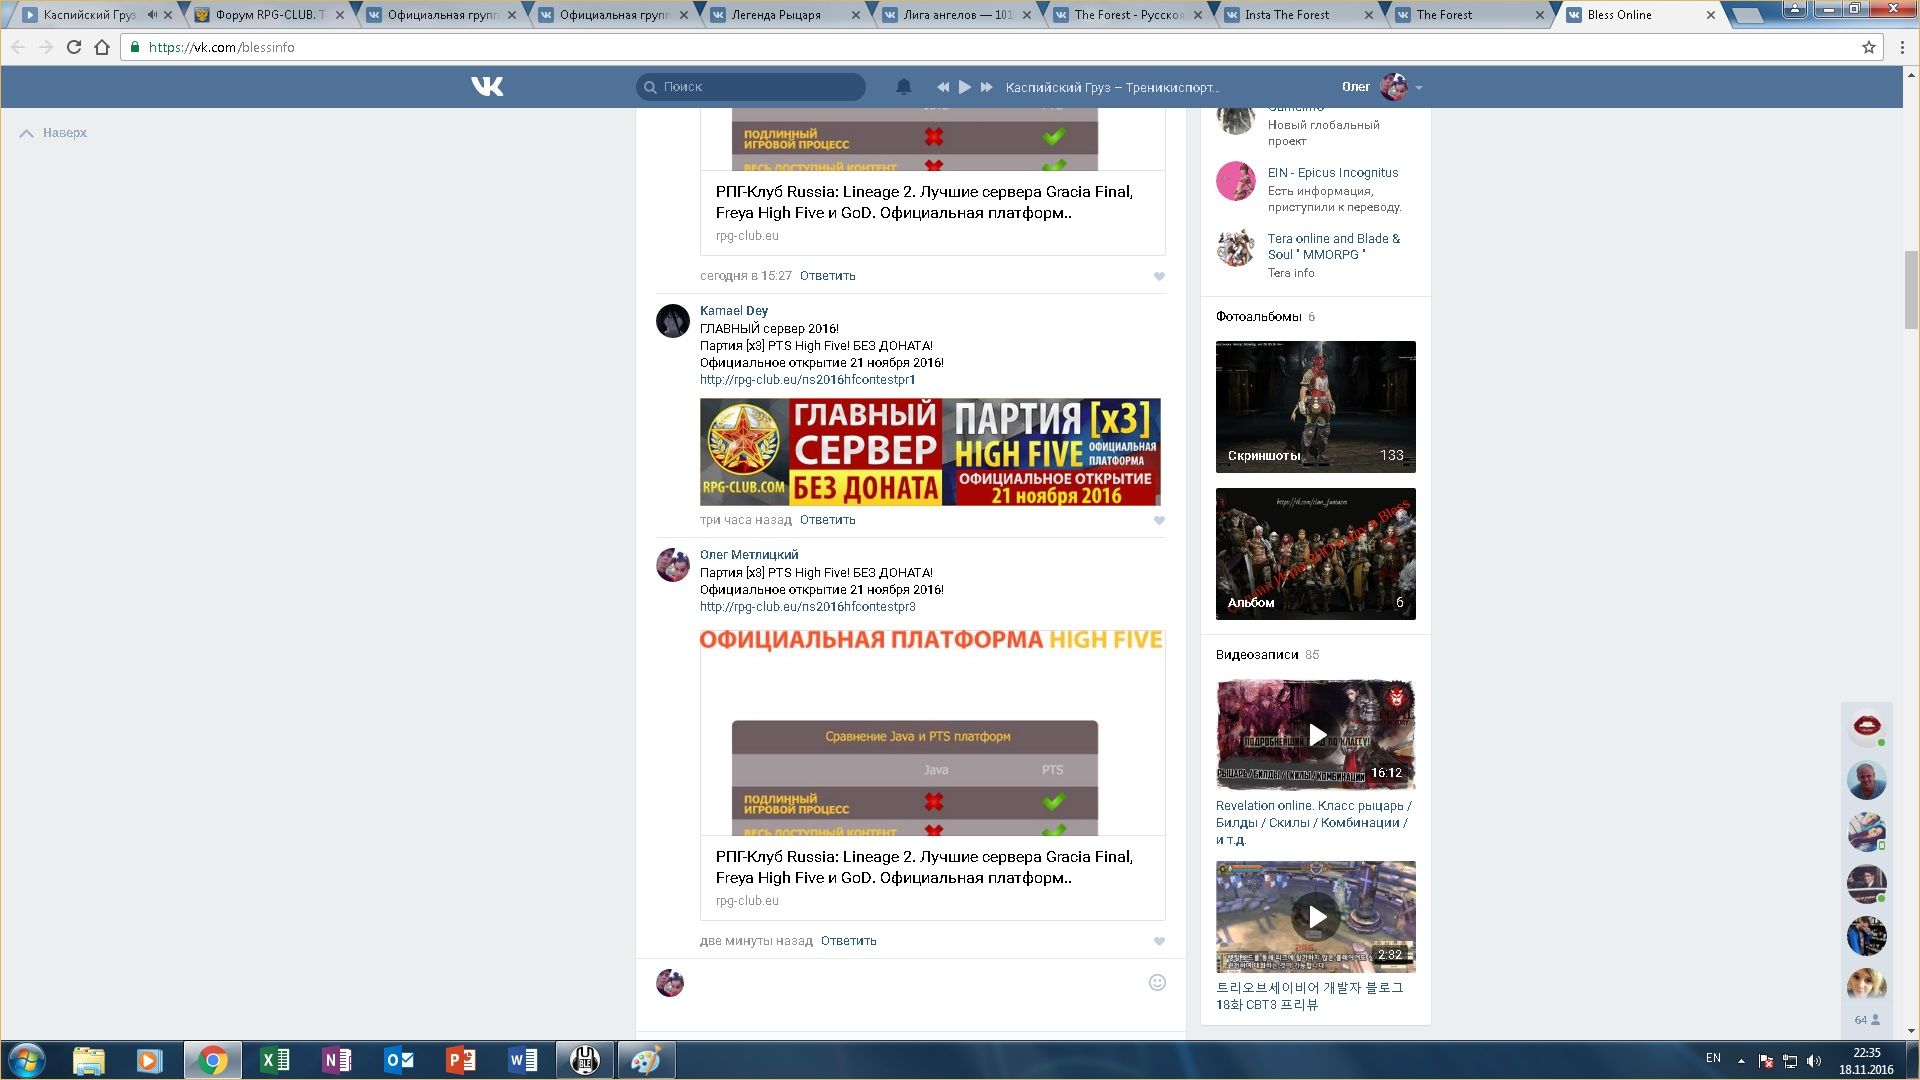Play the header audio track
The width and height of the screenshot is (1920, 1080).
pyautogui.click(x=965, y=87)
